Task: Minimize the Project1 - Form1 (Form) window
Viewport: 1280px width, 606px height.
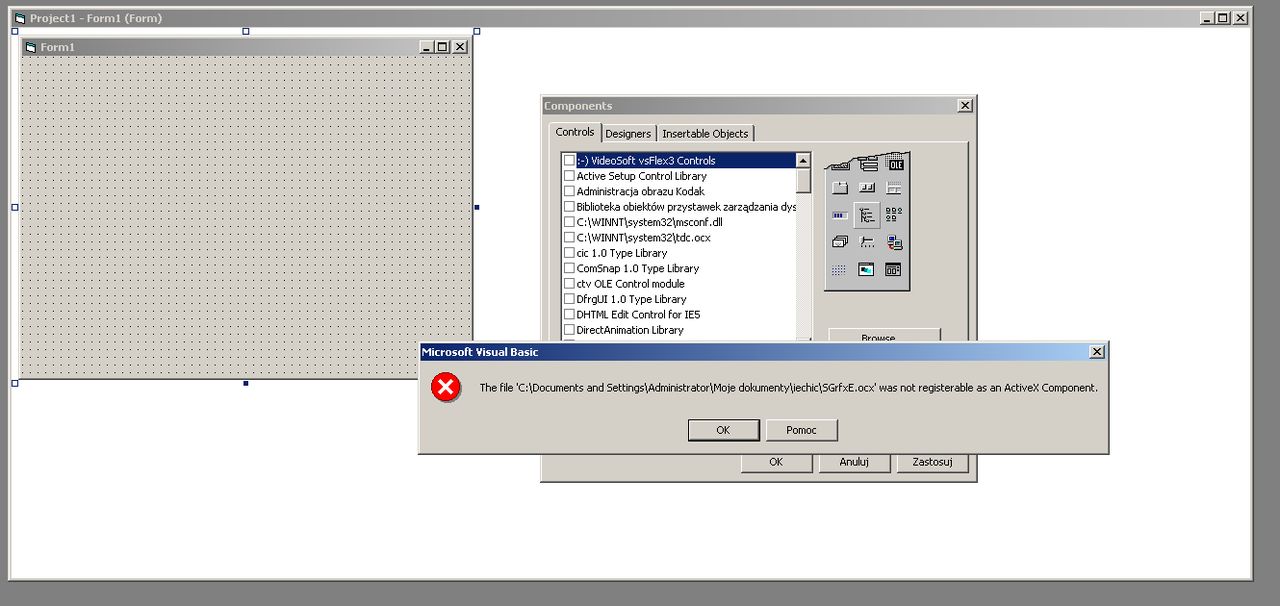Action: click(x=1206, y=18)
